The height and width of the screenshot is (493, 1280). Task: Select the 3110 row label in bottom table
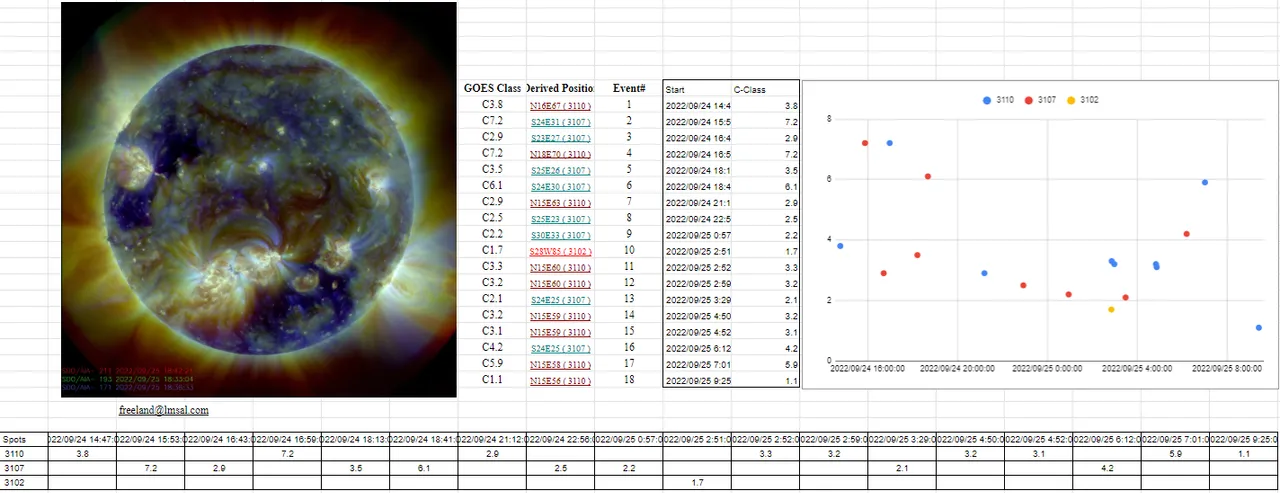25,454
